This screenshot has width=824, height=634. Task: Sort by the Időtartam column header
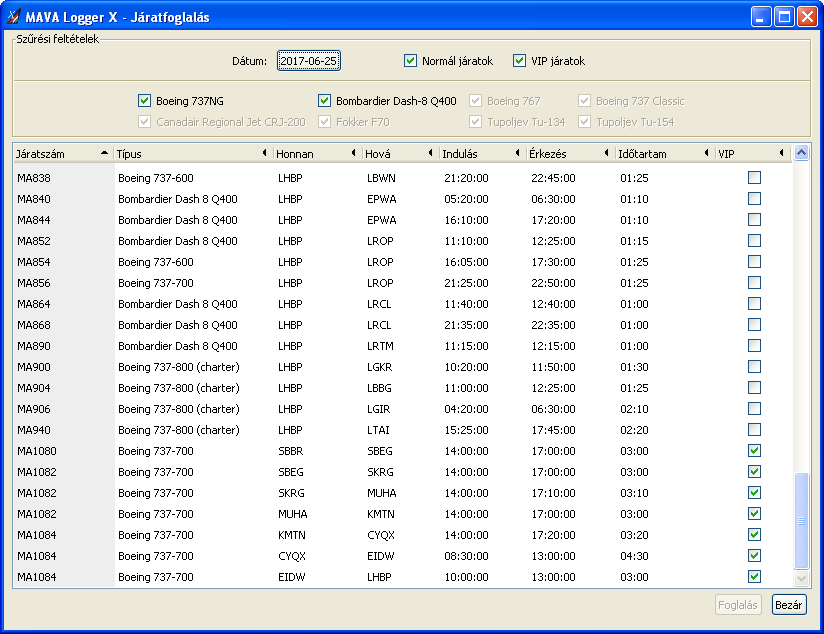tap(664, 154)
